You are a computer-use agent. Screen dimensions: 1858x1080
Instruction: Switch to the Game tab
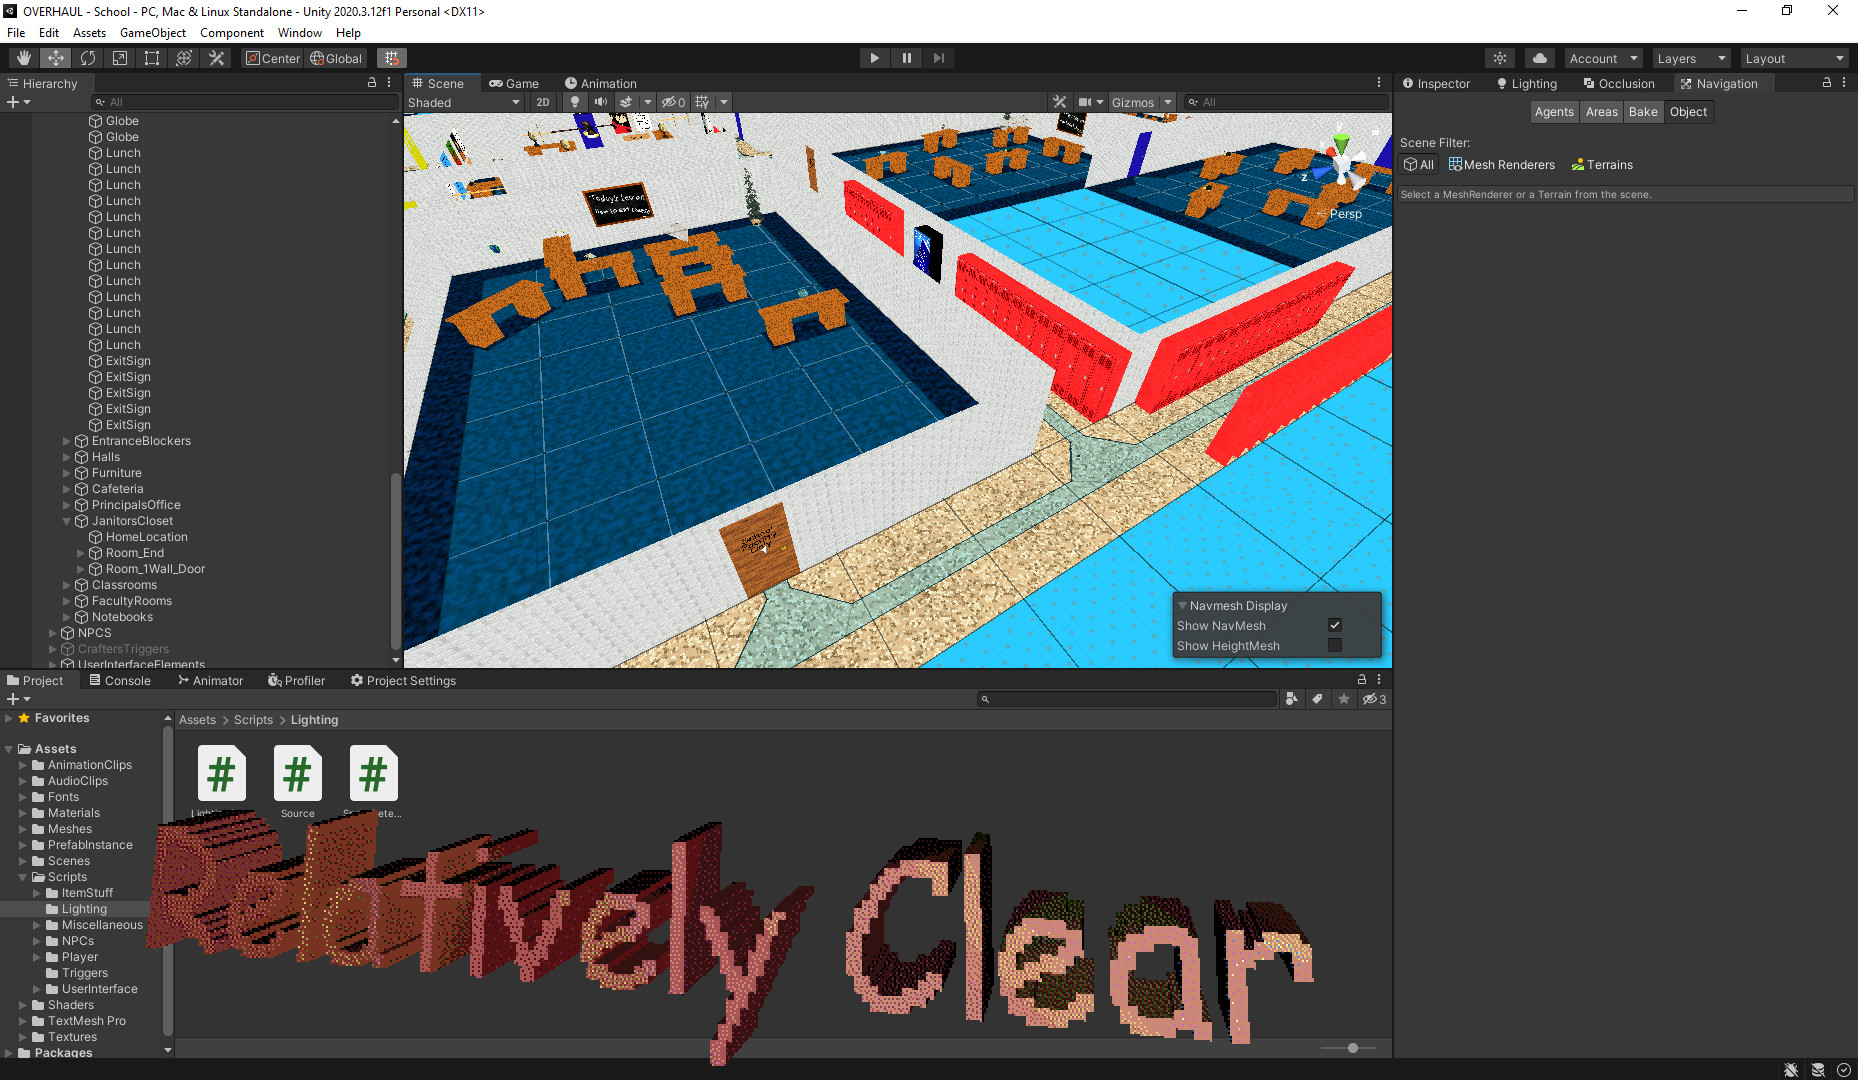514,83
